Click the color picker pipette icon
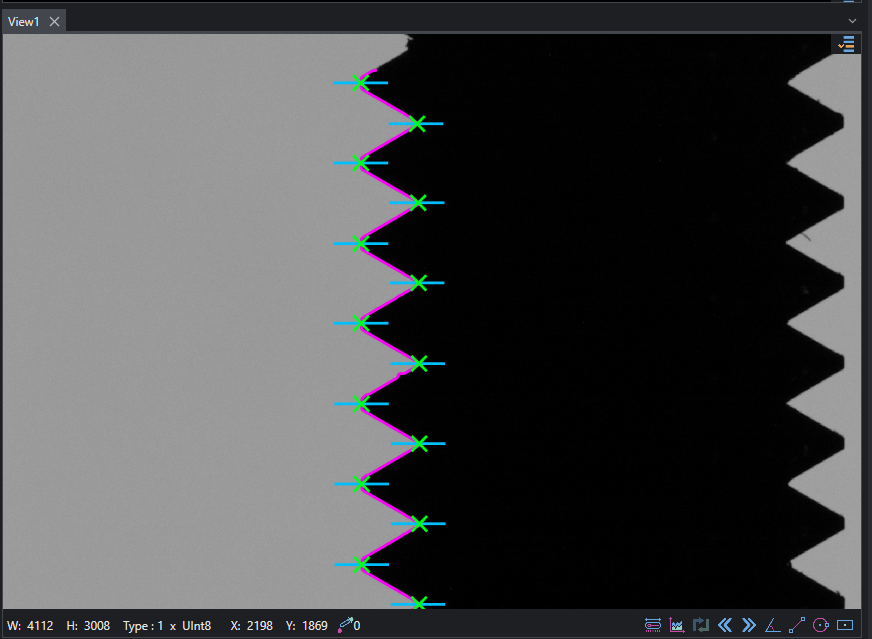This screenshot has width=872, height=639. [x=345, y=625]
